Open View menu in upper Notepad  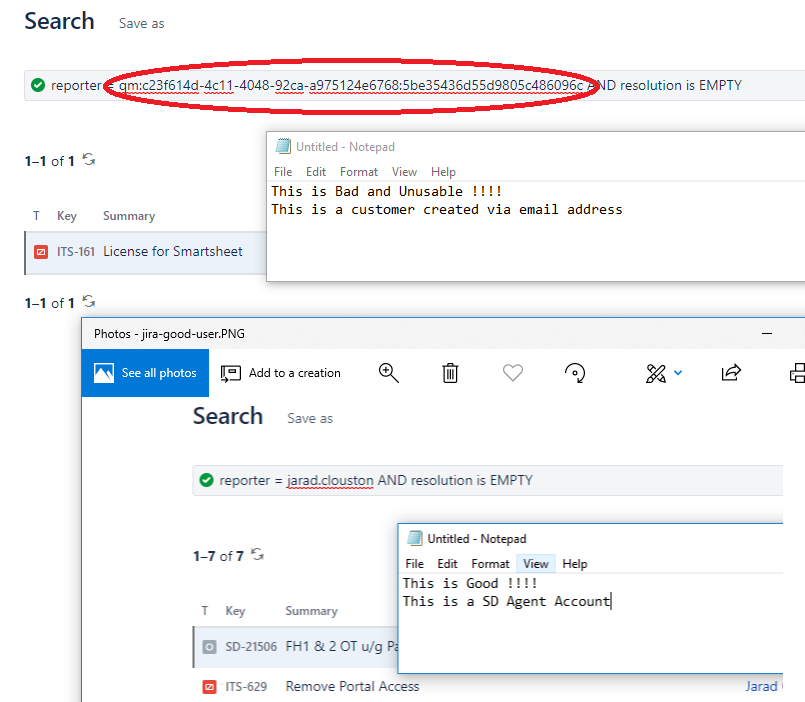click(x=405, y=172)
